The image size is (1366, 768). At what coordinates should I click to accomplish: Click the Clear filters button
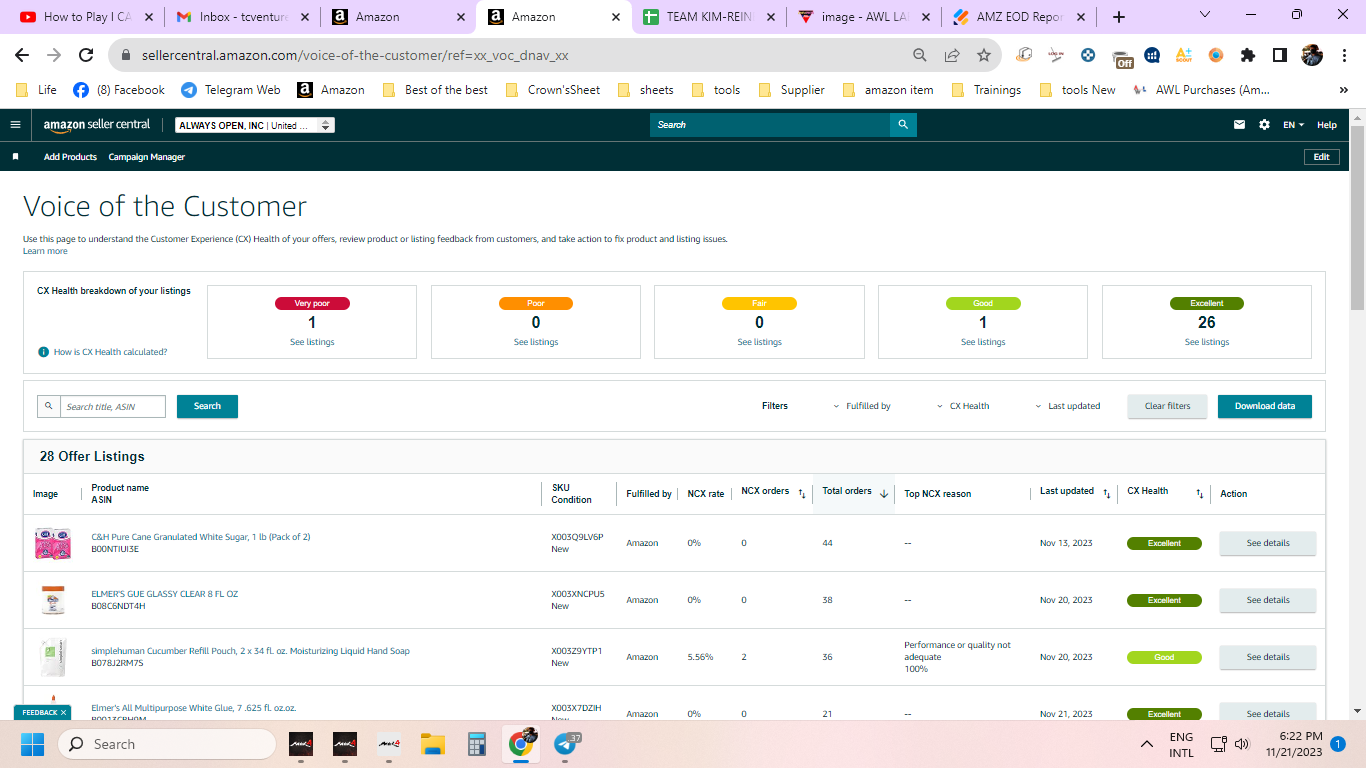(1168, 406)
